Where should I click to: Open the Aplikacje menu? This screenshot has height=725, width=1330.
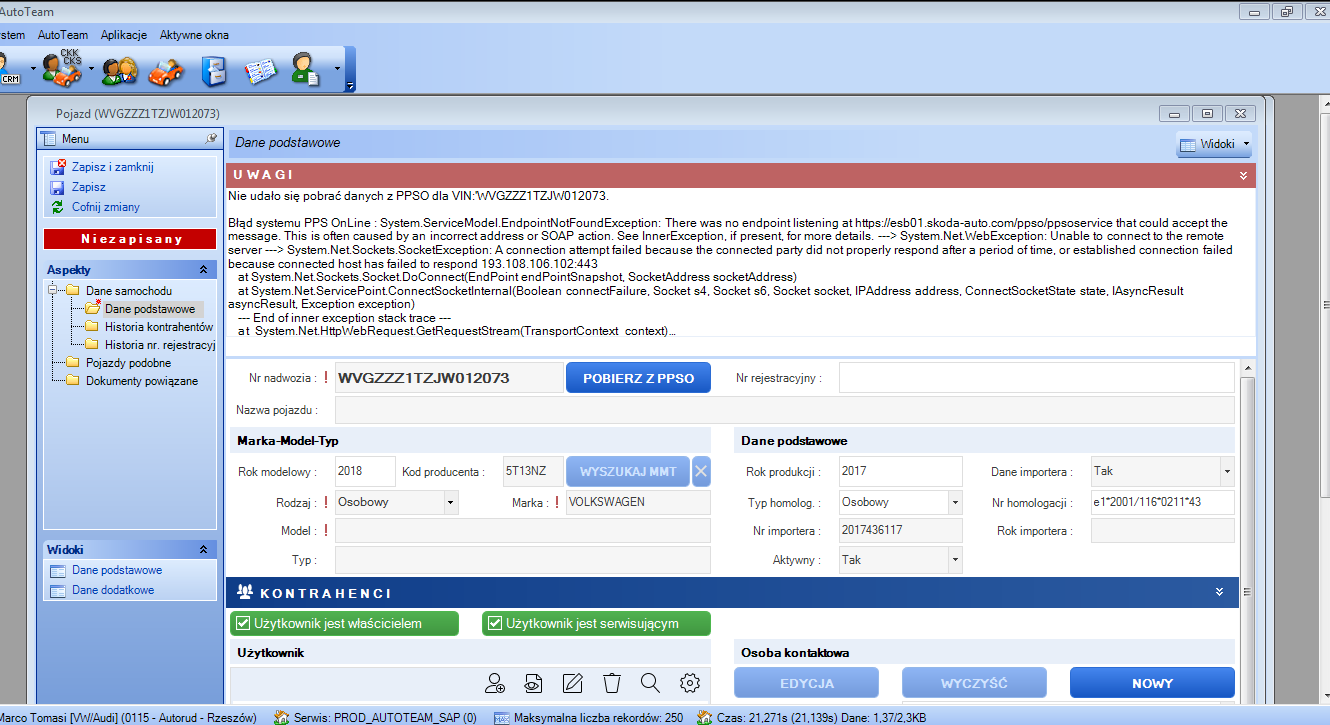(123, 35)
